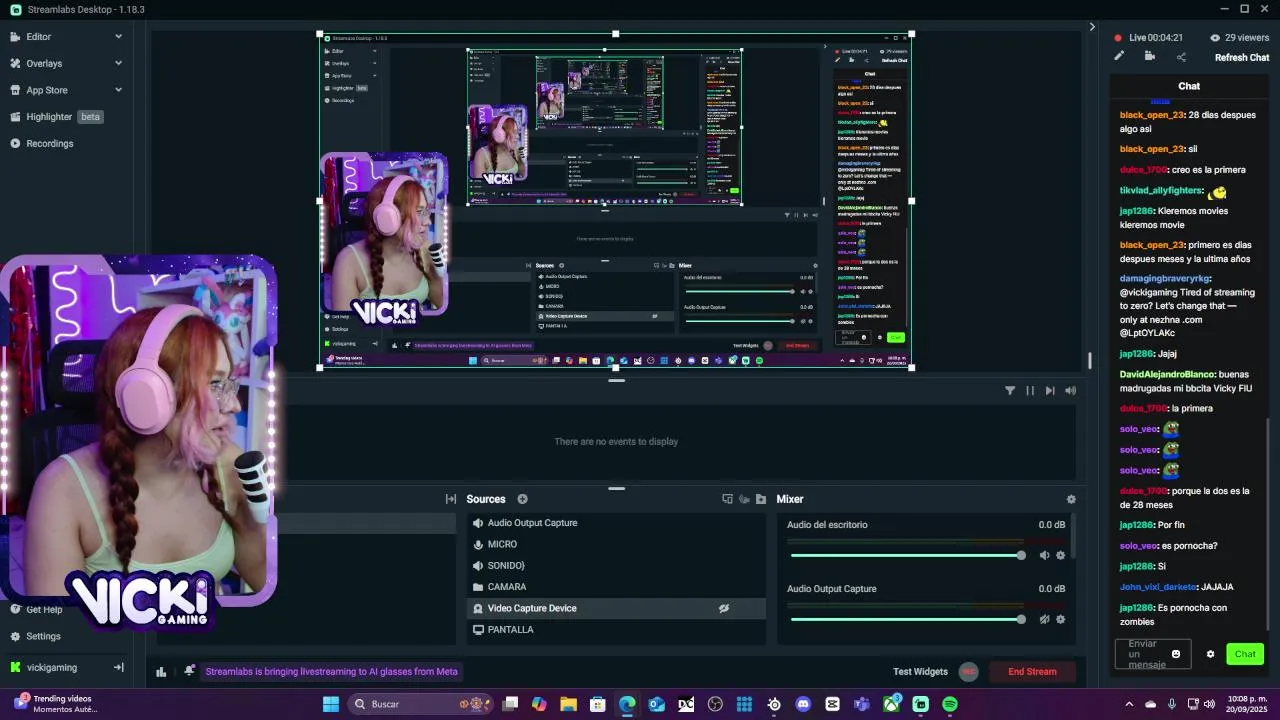Click the taskbar Buscar search box
1280x720 pixels.
point(420,704)
